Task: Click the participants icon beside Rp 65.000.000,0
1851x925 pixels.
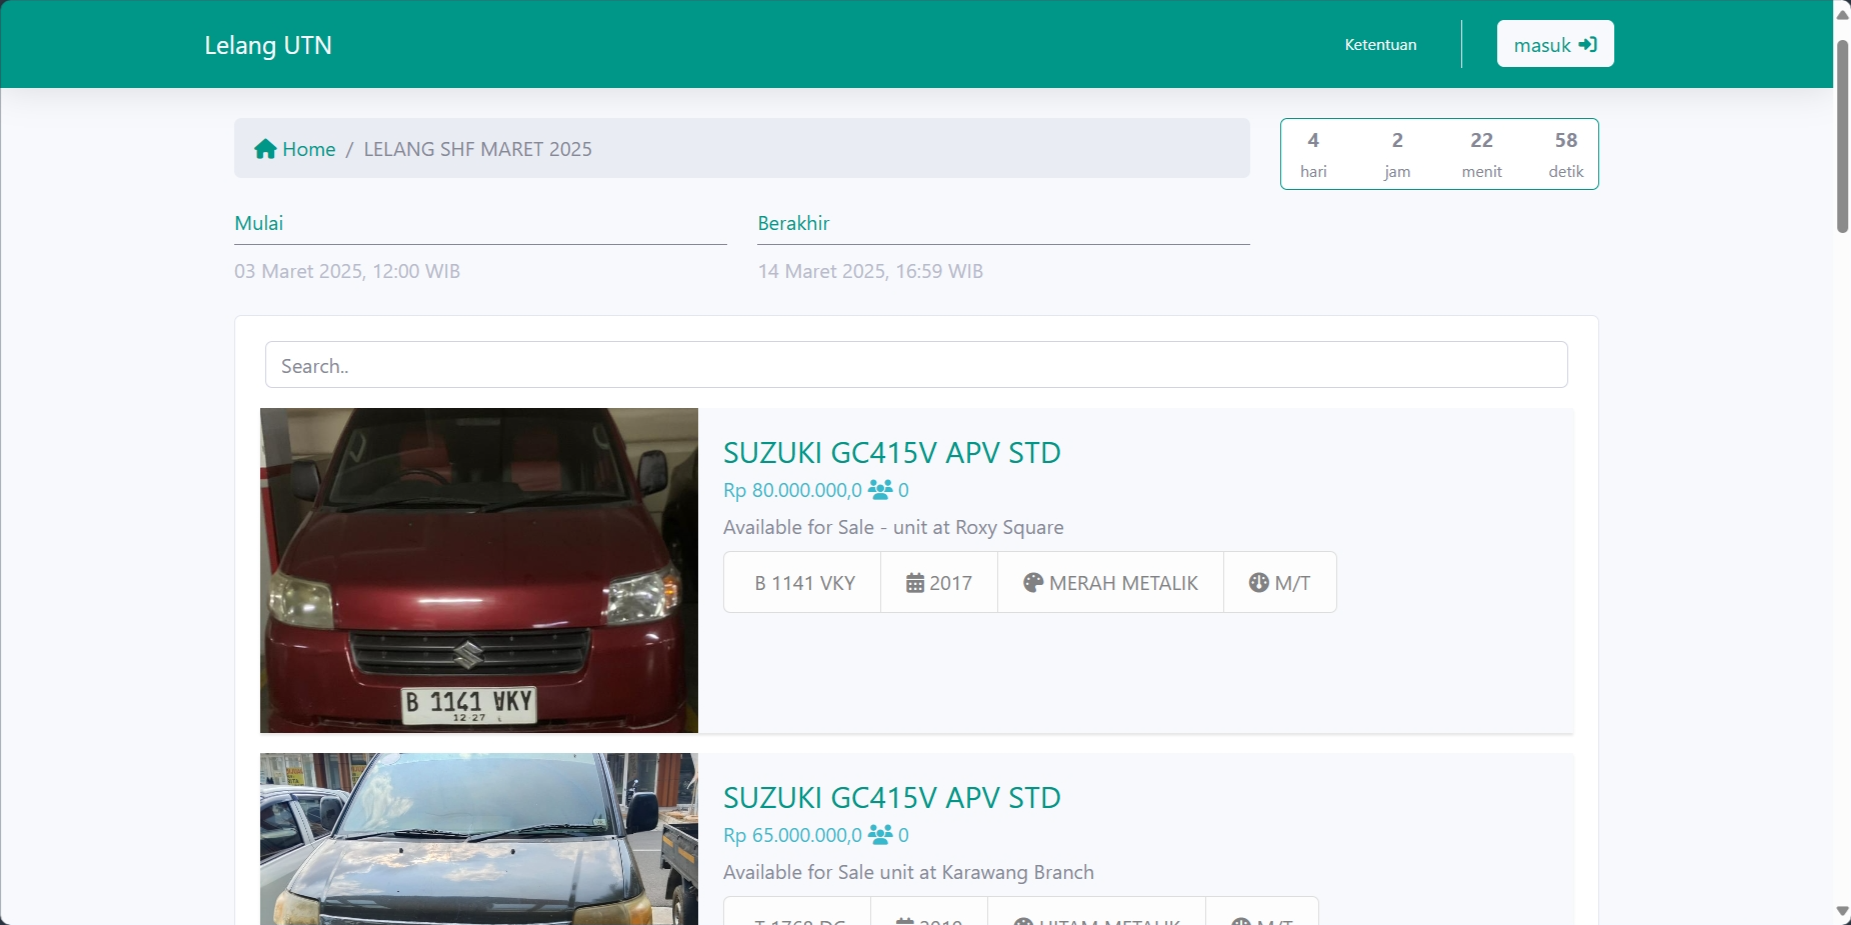Action: coord(881,835)
